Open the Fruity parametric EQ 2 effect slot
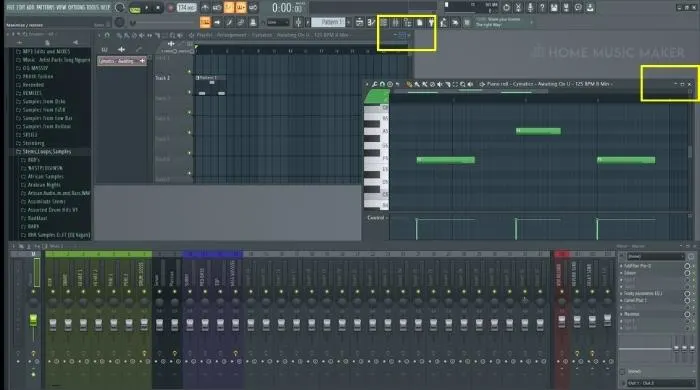The width and height of the screenshot is (700, 390). tap(643, 294)
